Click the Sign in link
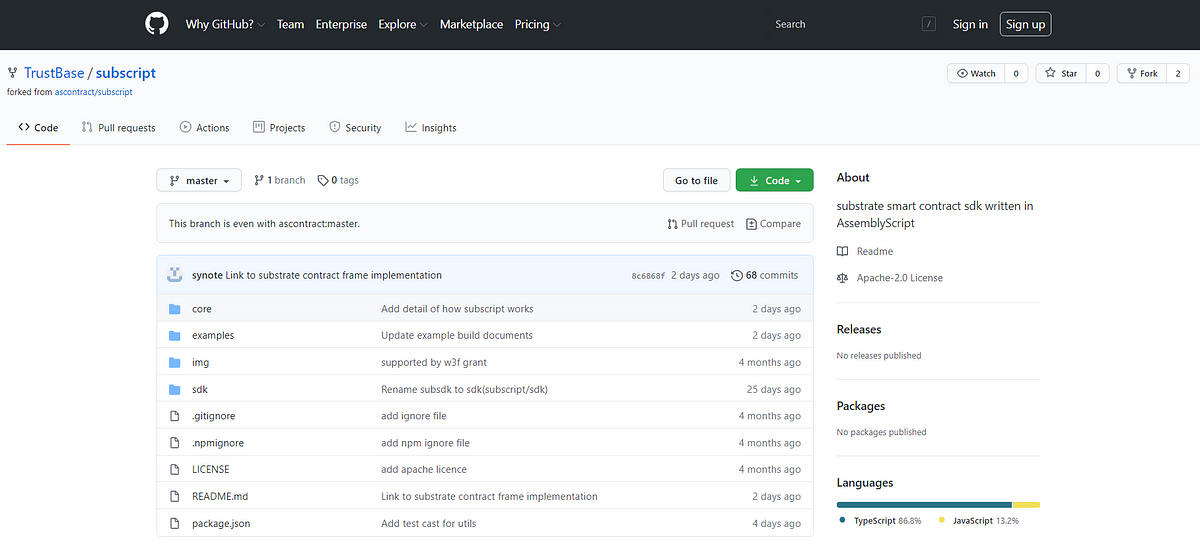 click(x=970, y=24)
